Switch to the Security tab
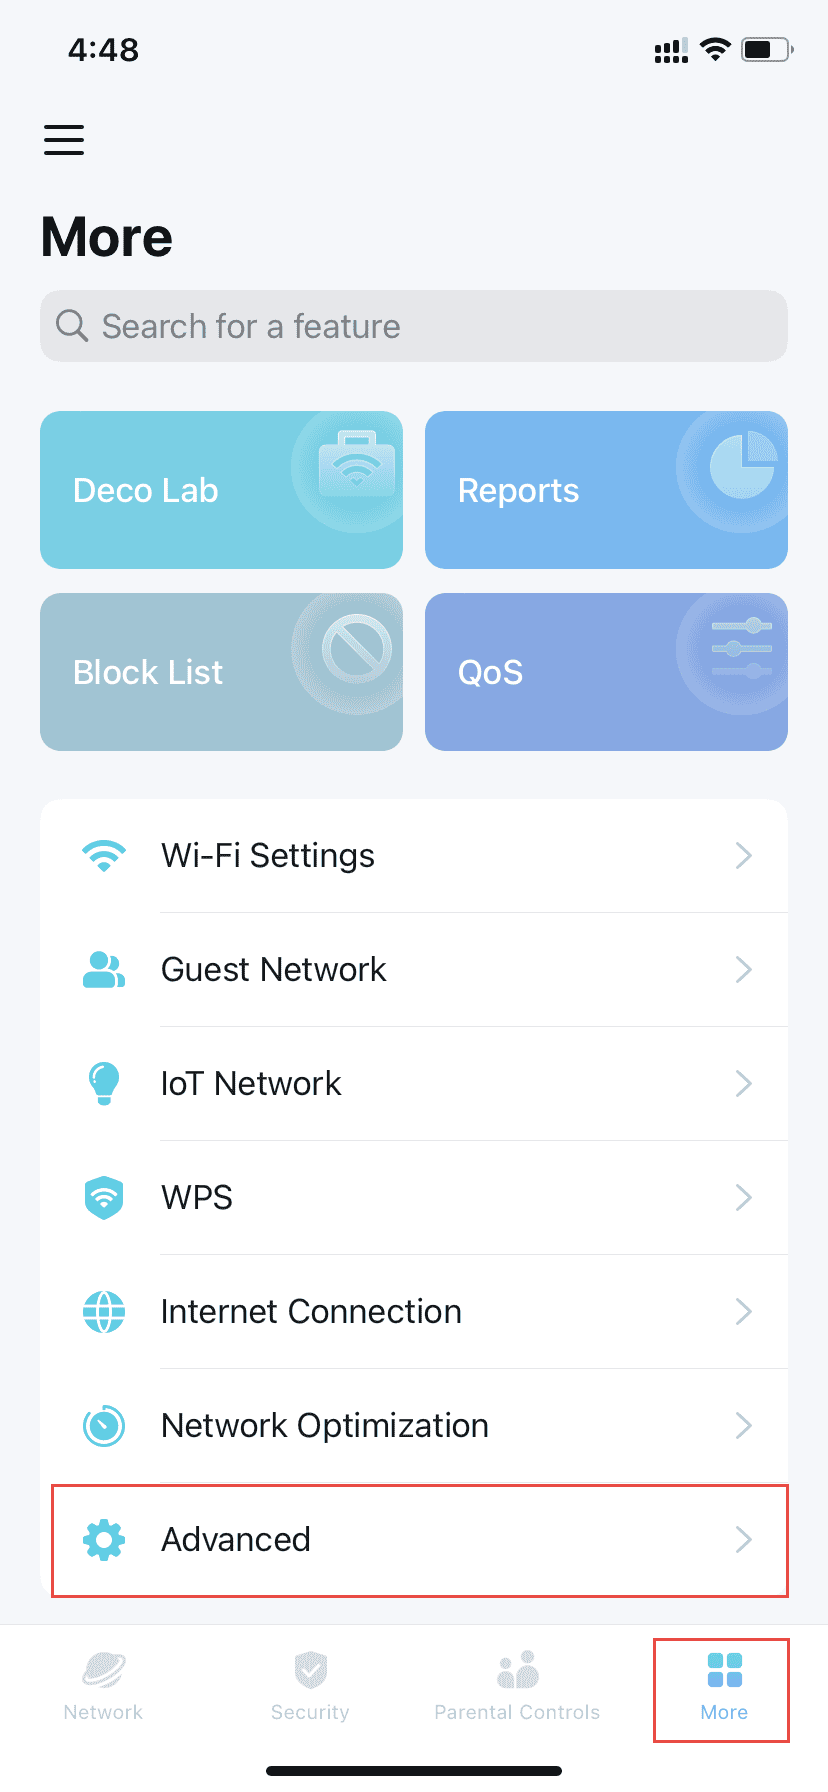The image size is (828, 1792). click(310, 1687)
